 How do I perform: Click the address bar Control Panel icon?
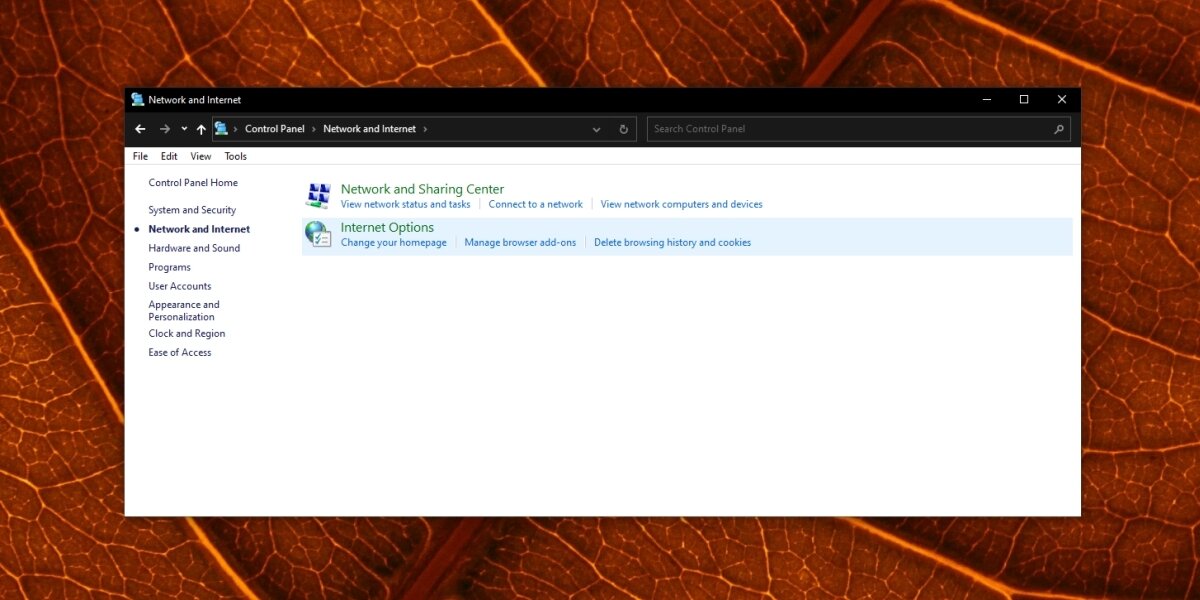pyautogui.click(x=221, y=129)
